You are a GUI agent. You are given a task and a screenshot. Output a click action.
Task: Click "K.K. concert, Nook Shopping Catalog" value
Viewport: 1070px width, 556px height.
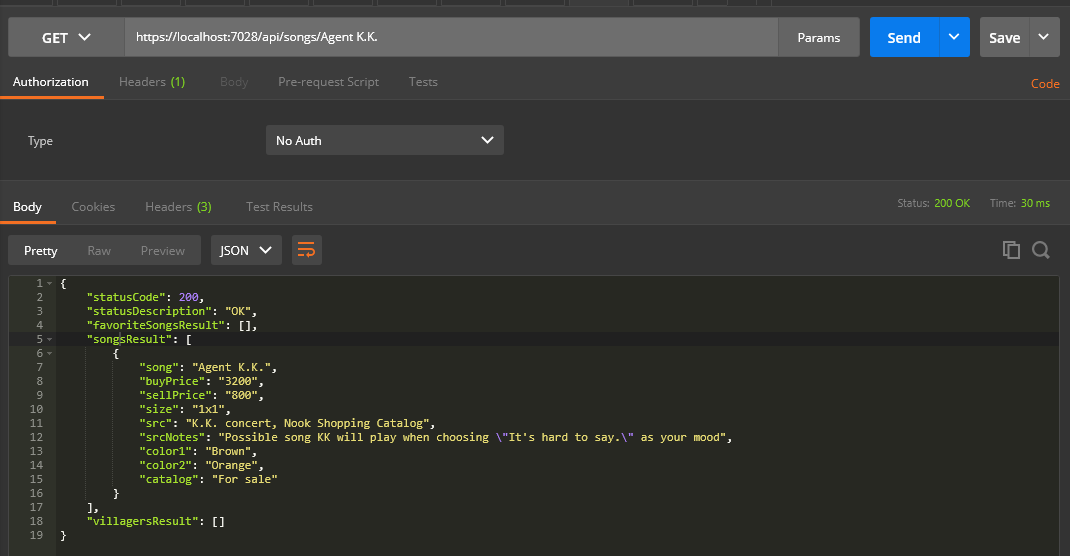[307, 423]
